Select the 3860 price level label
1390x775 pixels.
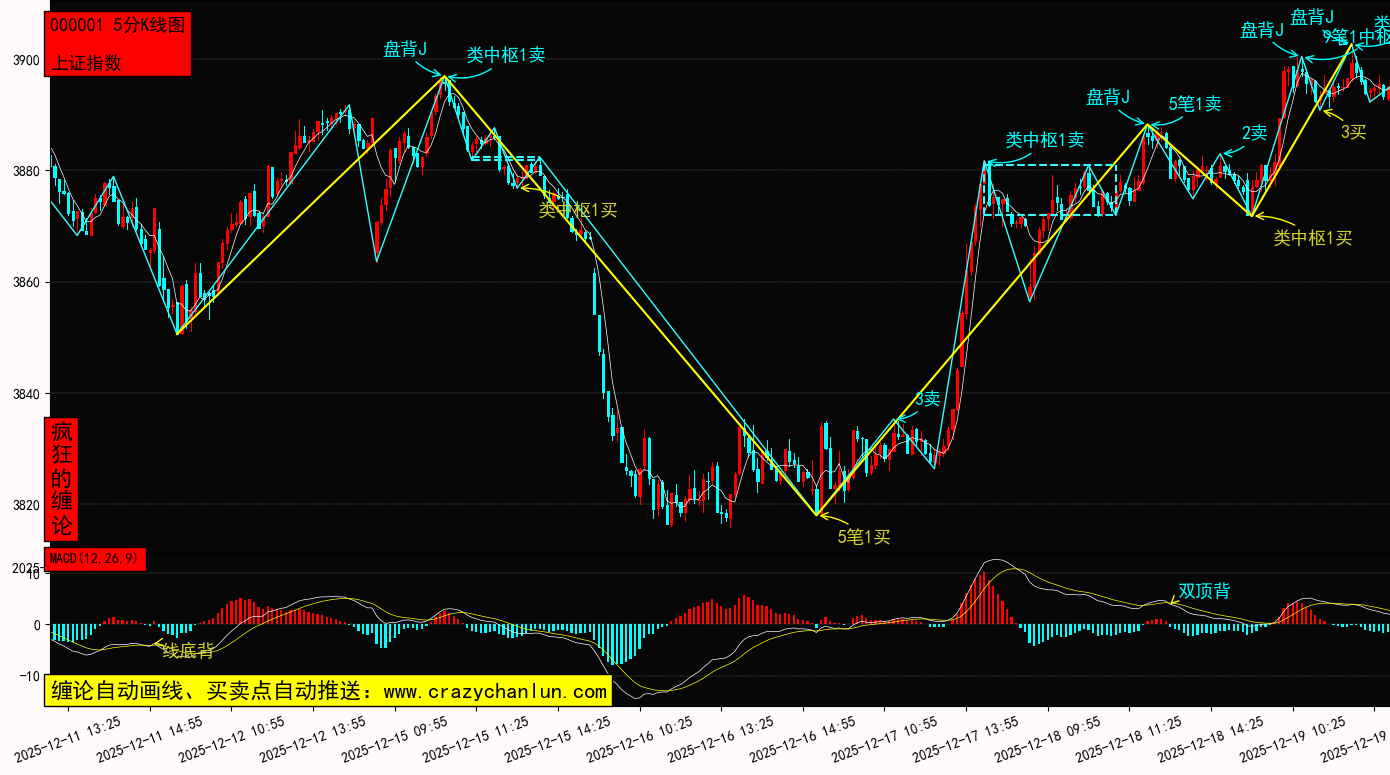(26, 283)
